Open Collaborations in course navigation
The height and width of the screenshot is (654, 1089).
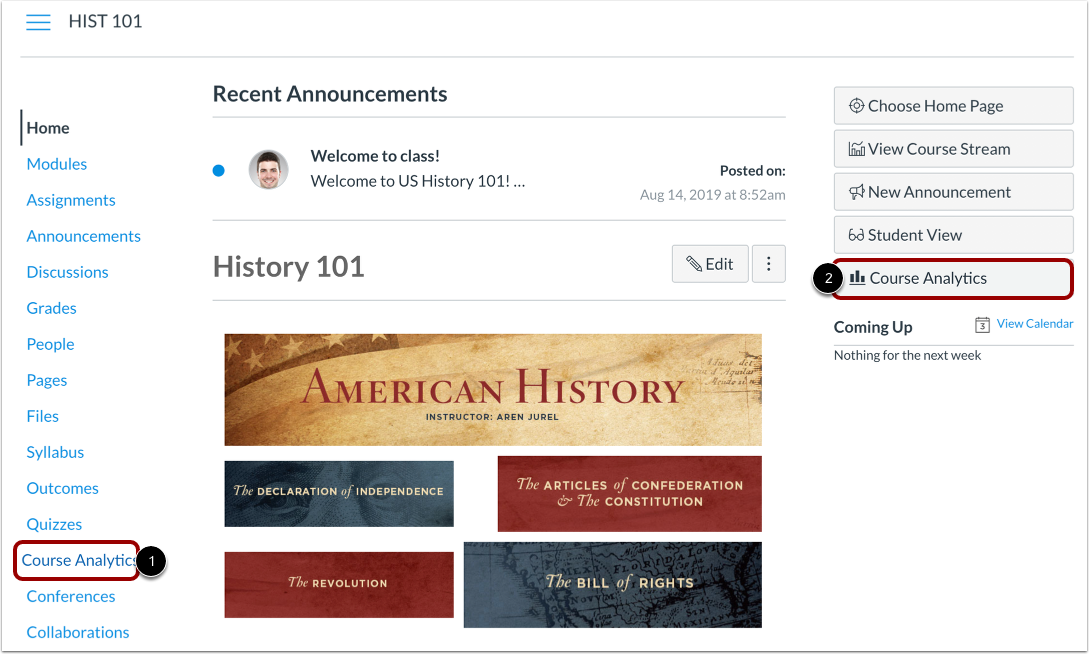[x=78, y=632]
